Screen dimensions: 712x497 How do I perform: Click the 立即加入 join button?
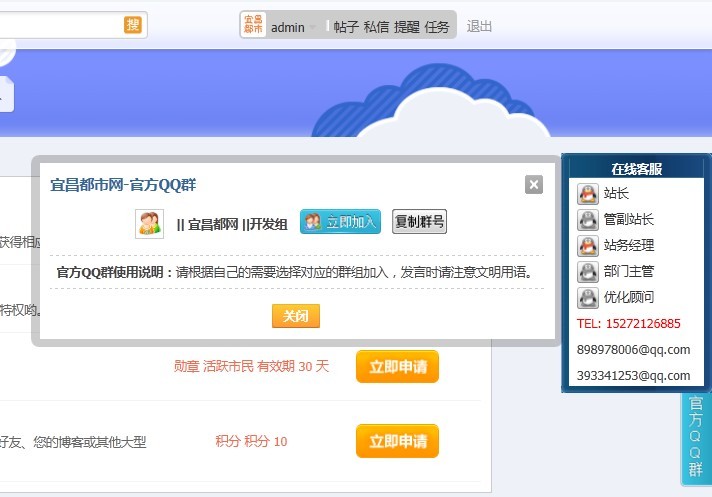click(x=340, y=221)
